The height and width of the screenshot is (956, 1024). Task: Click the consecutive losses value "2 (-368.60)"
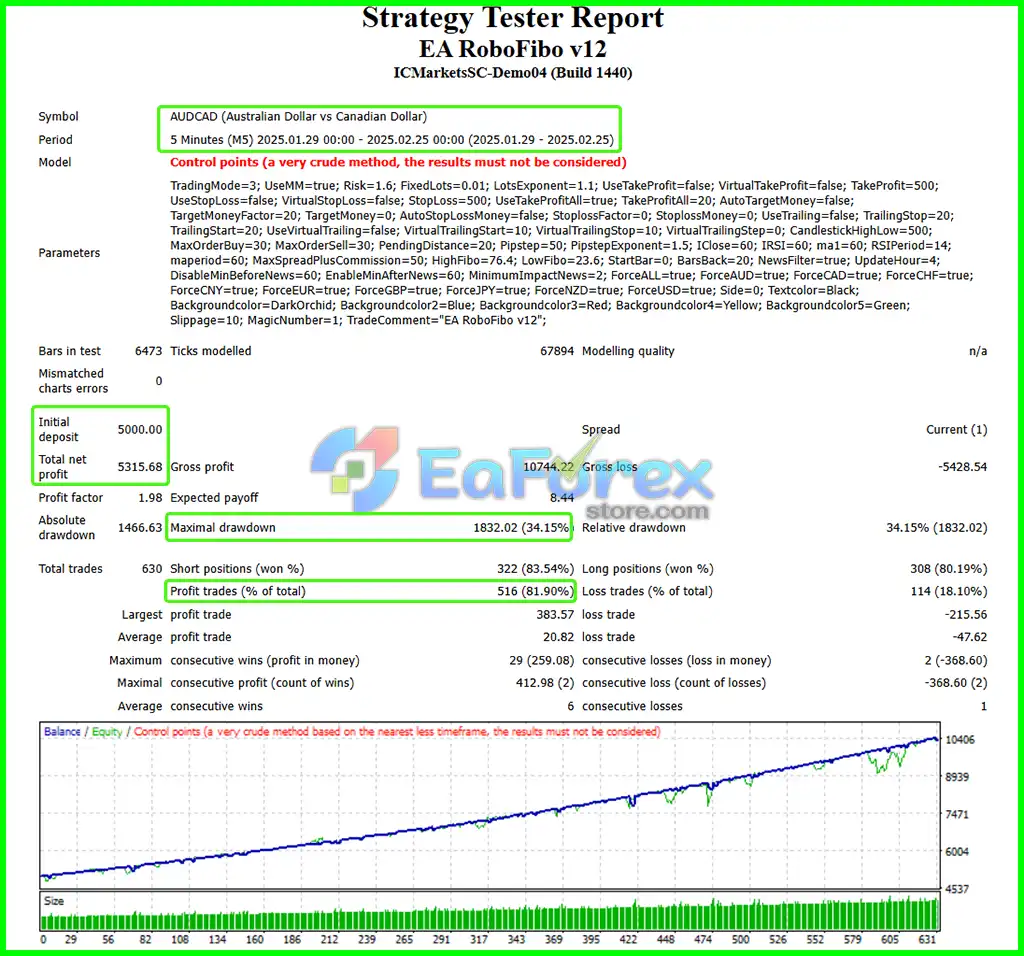(956, 660)
